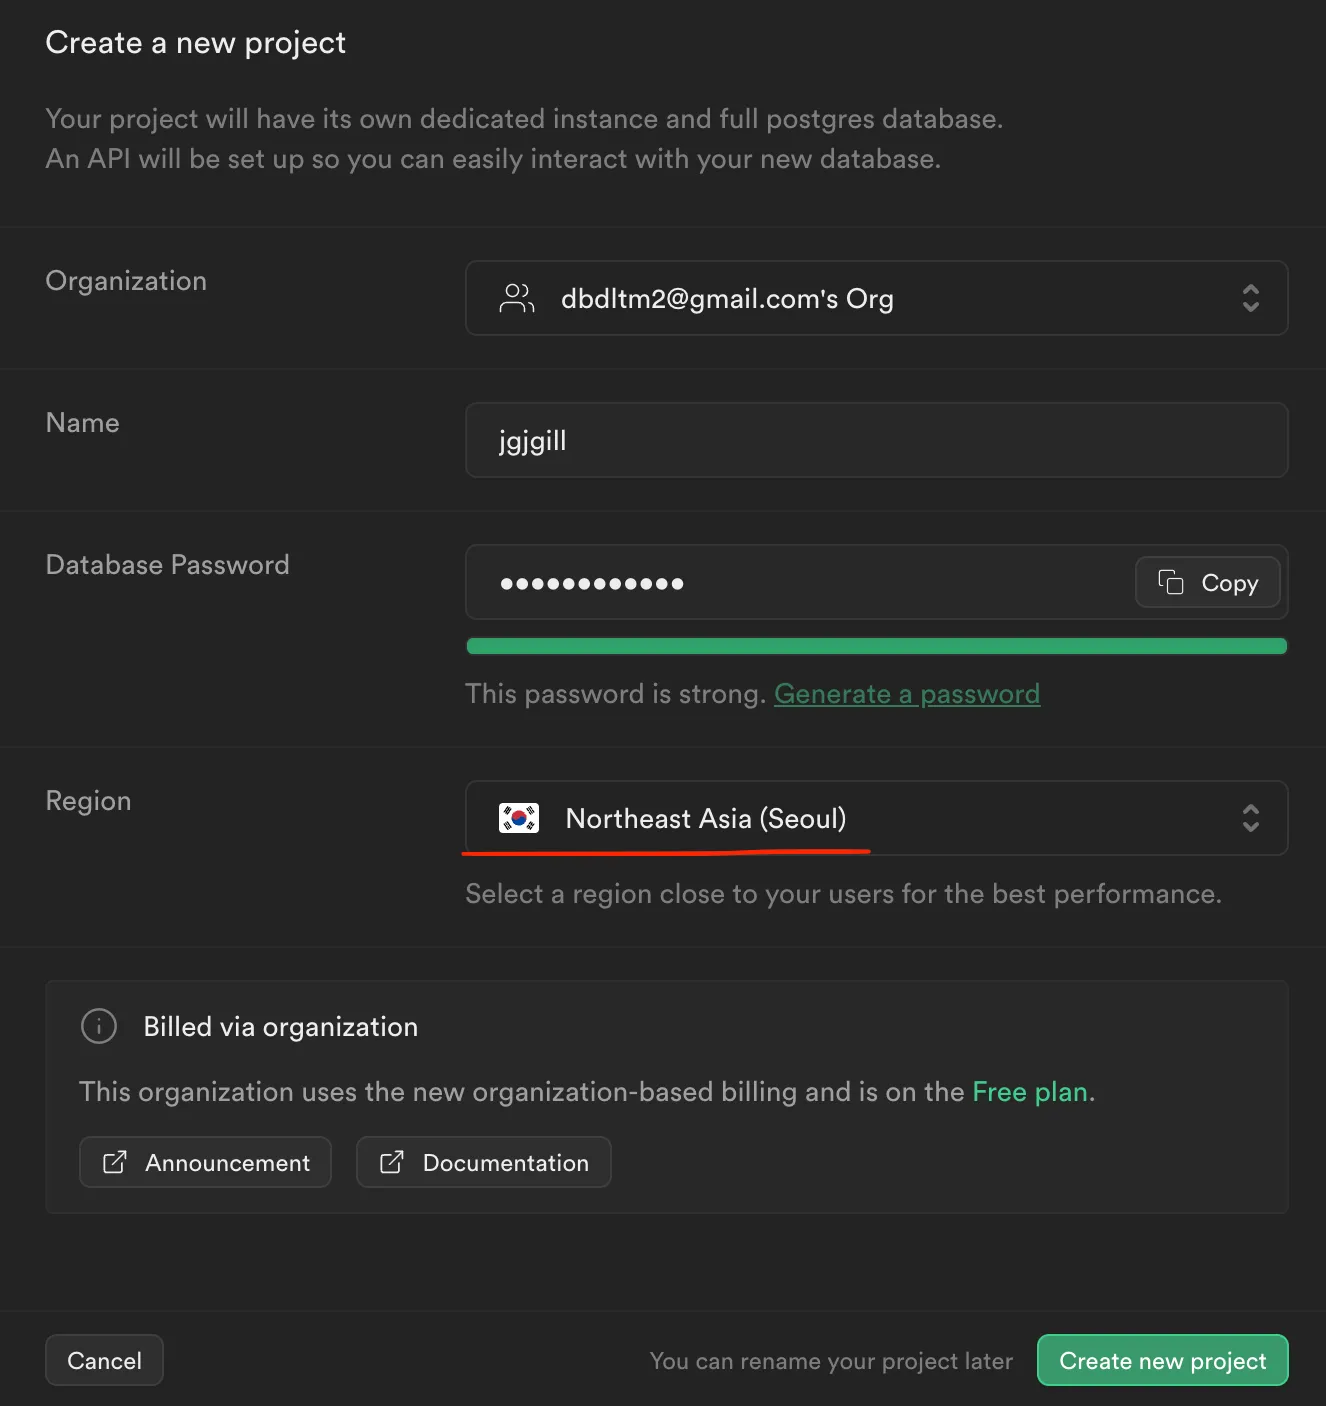Open the Announcement page
The image size is (1326, 1406).
(x=205, y=1162)
